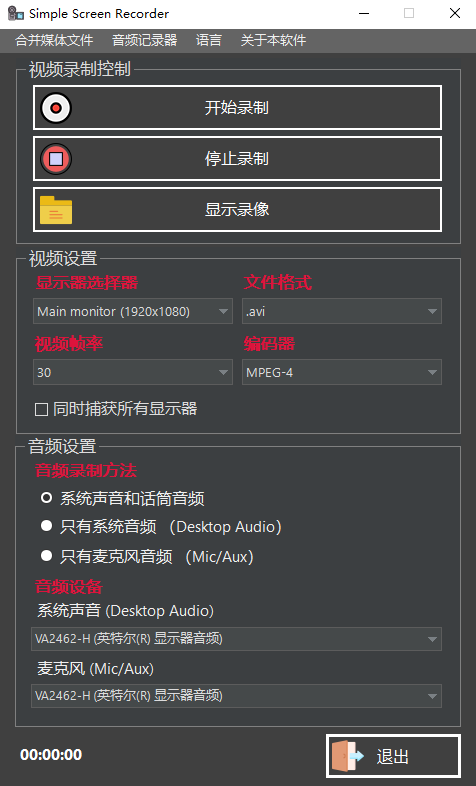Open the 系统声音 Desktop Audio device dropdown
The height and width of the screenshot is (786, 476).
tap(236, 639)
